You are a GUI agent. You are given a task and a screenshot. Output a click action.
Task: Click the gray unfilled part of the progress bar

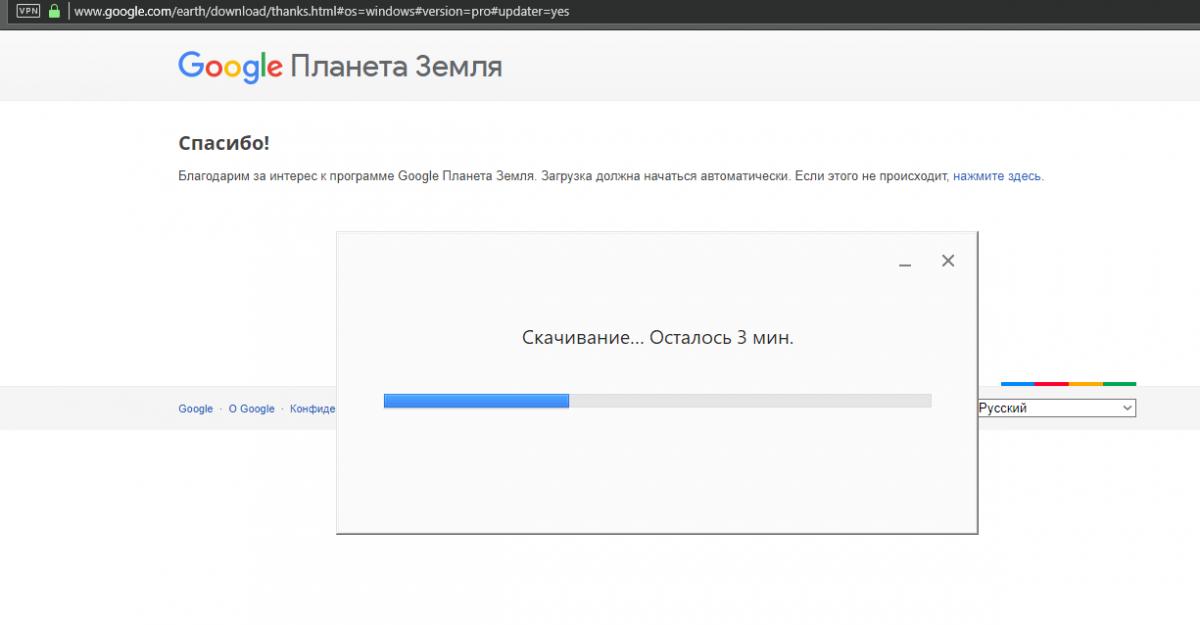coord(750,401)
